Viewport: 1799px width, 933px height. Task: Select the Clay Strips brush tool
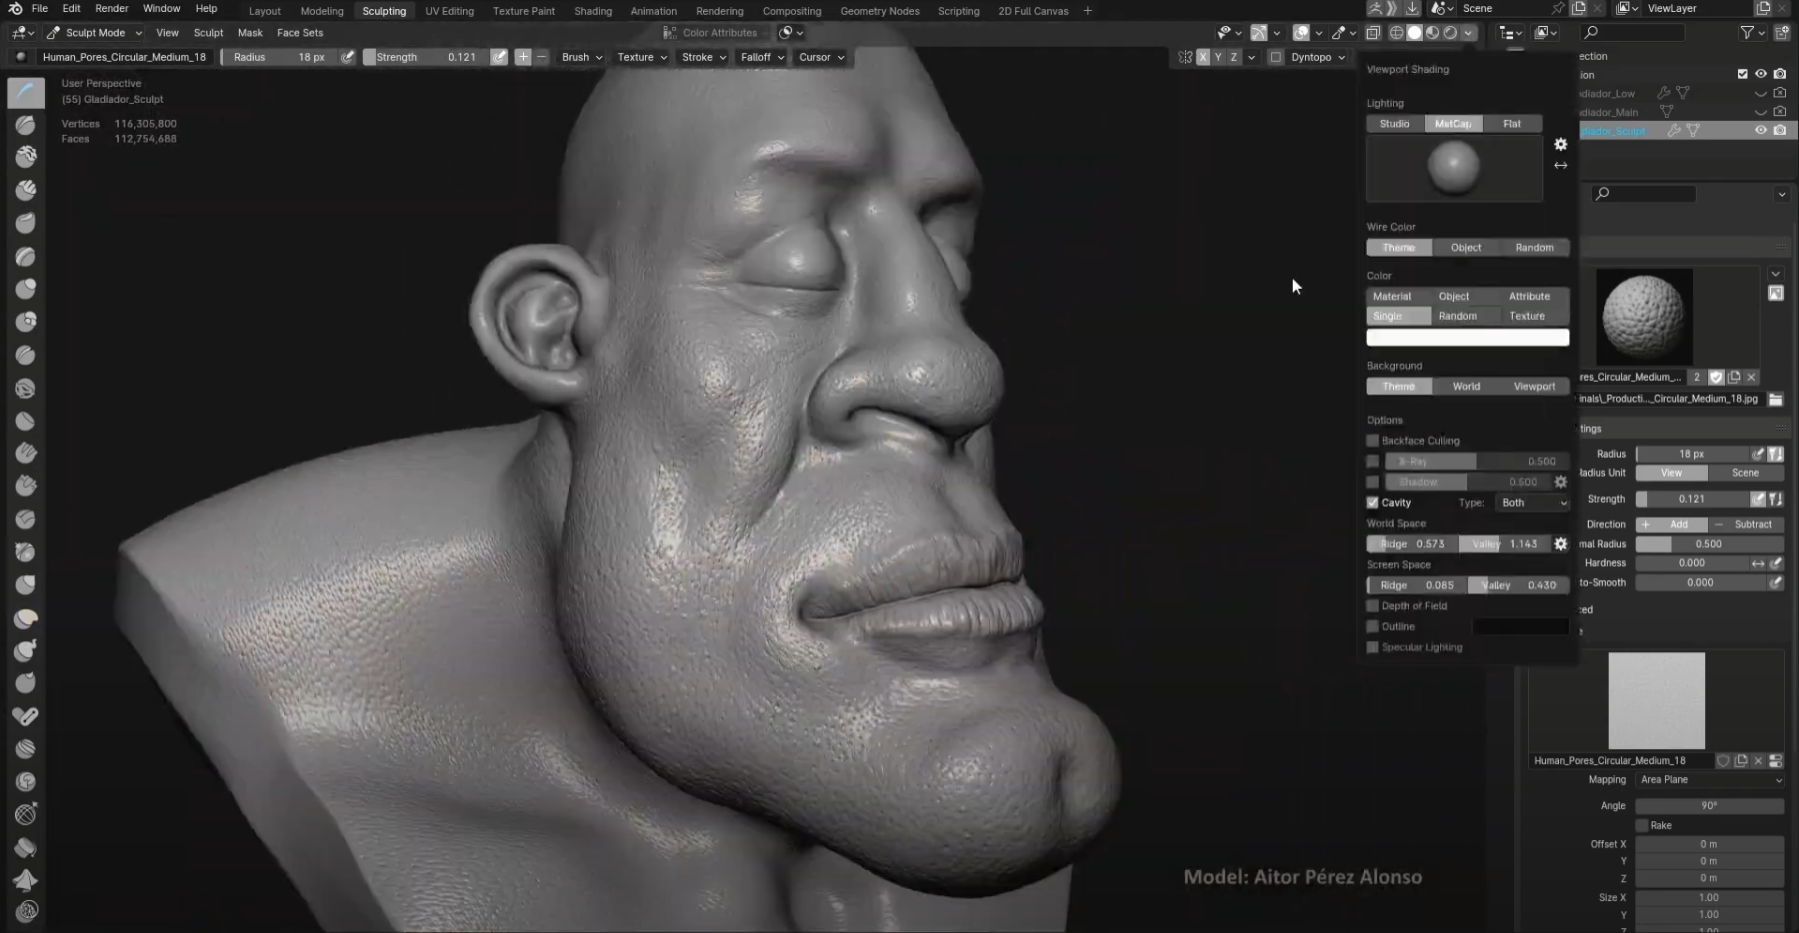tap(26, 190)
